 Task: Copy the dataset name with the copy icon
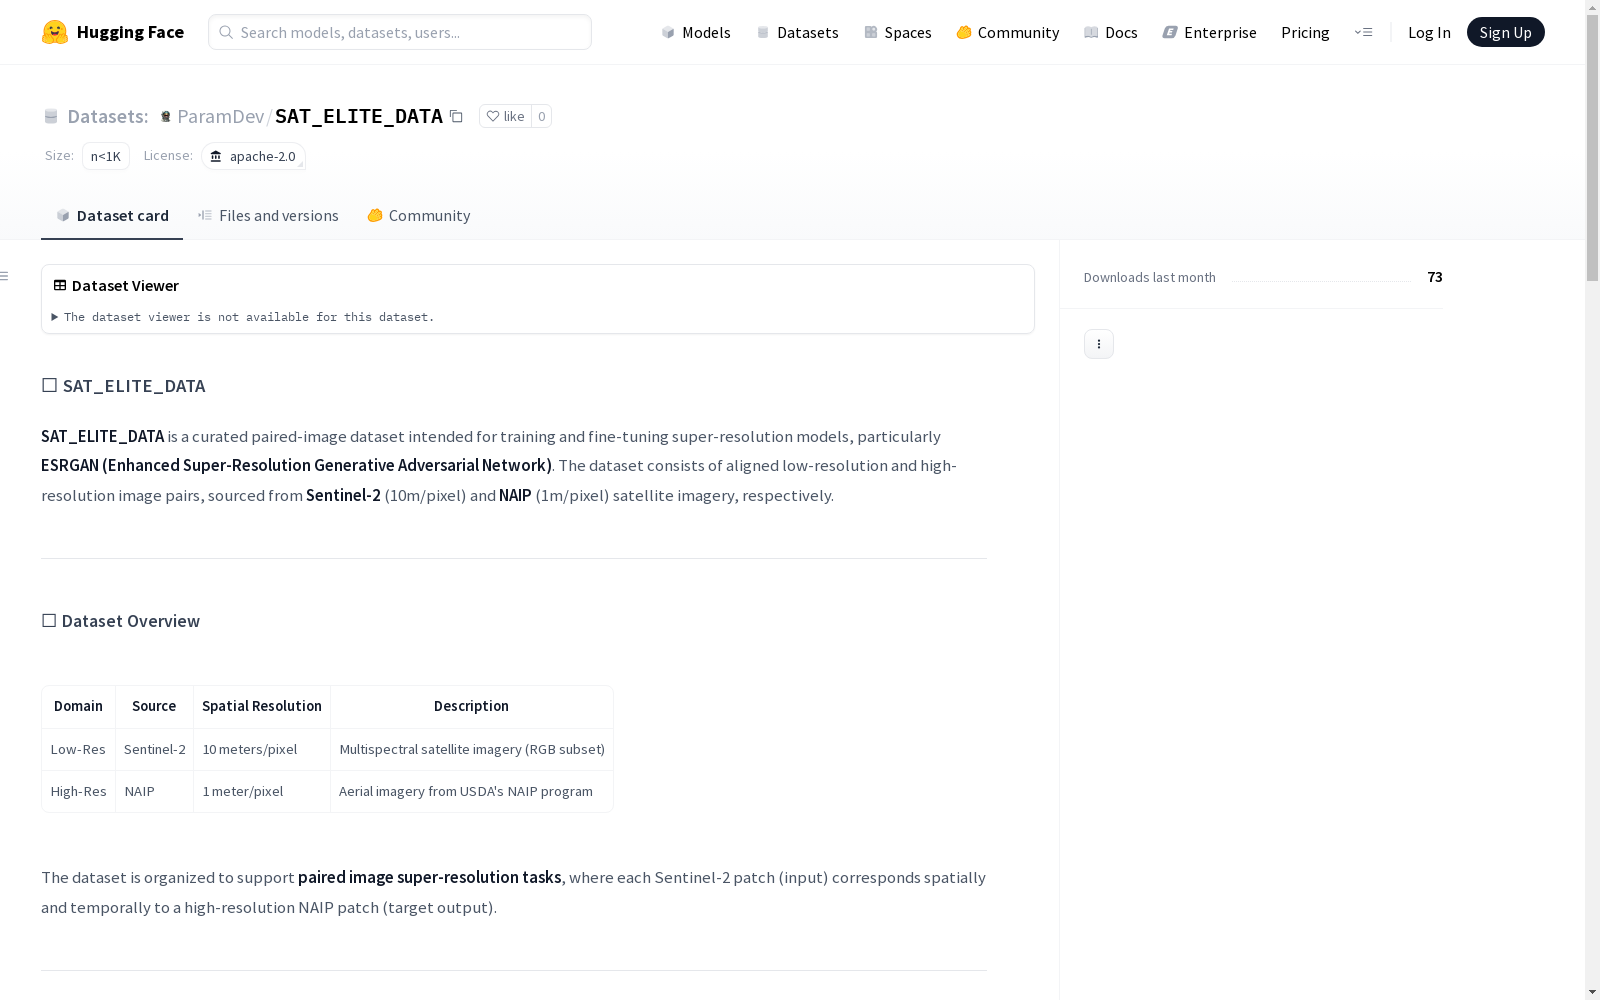coord(456,116)
